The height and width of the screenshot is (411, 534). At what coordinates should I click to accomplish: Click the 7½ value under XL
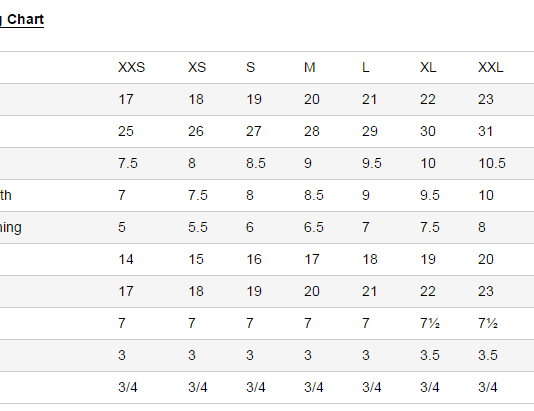click(430, 323)
